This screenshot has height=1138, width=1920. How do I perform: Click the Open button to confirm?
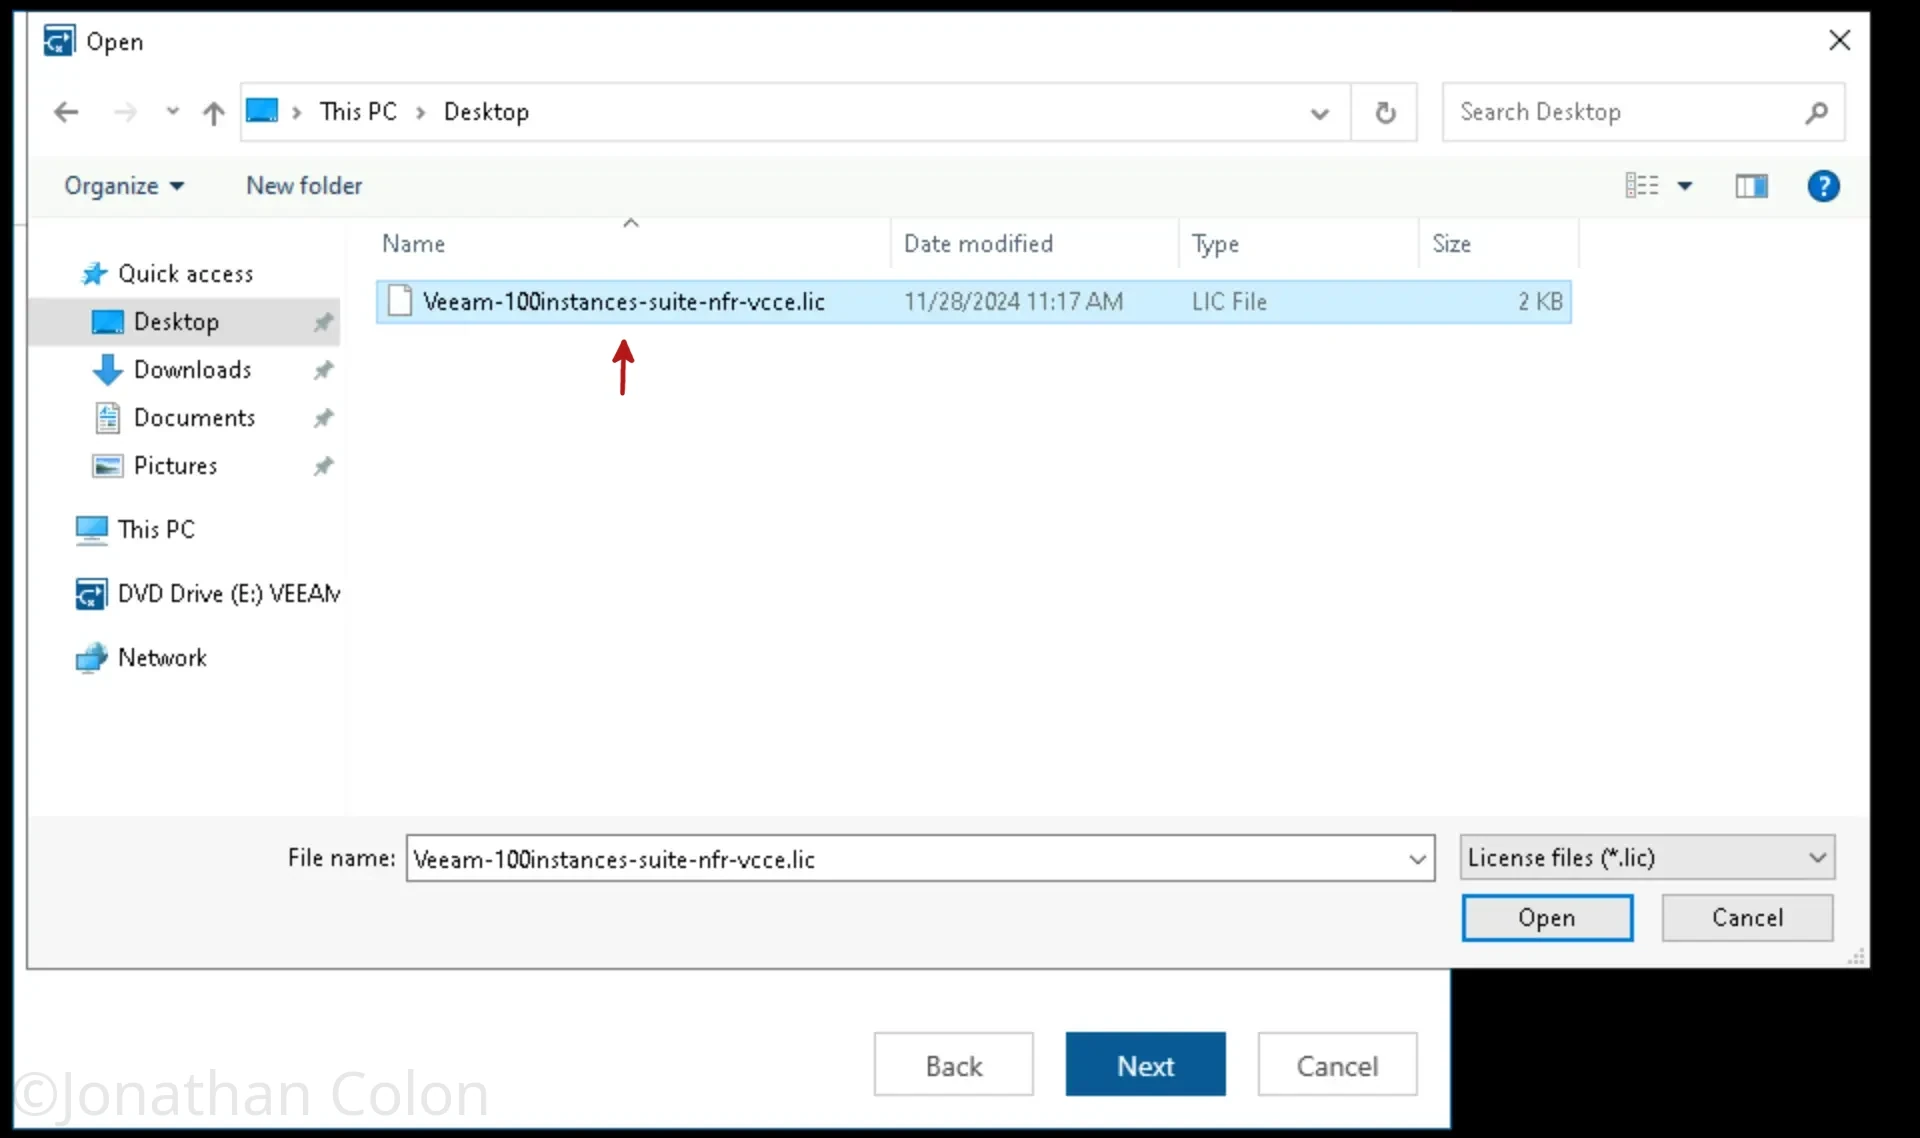pyautogui.click(x=1546, y=917)
